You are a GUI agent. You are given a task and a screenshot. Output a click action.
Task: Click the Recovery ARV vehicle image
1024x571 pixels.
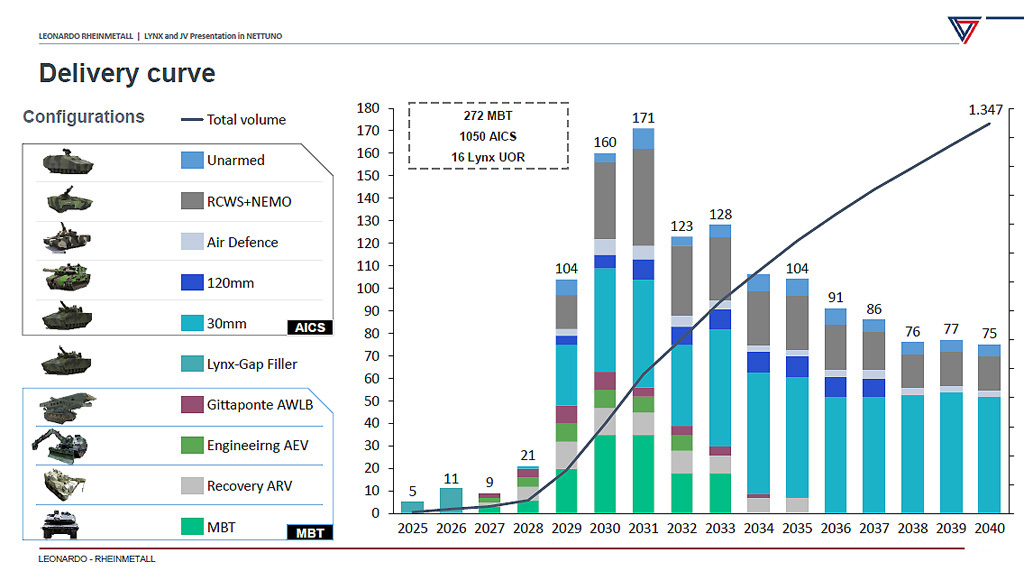[x=68, y=486]
